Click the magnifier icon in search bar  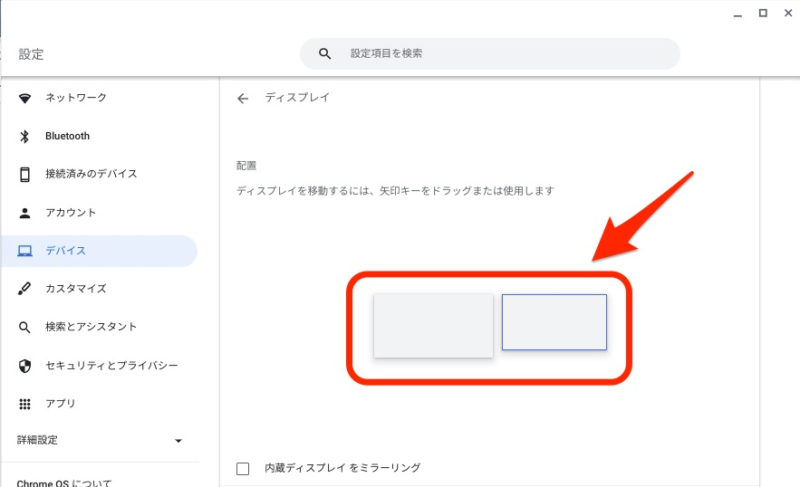pos(324,54)
